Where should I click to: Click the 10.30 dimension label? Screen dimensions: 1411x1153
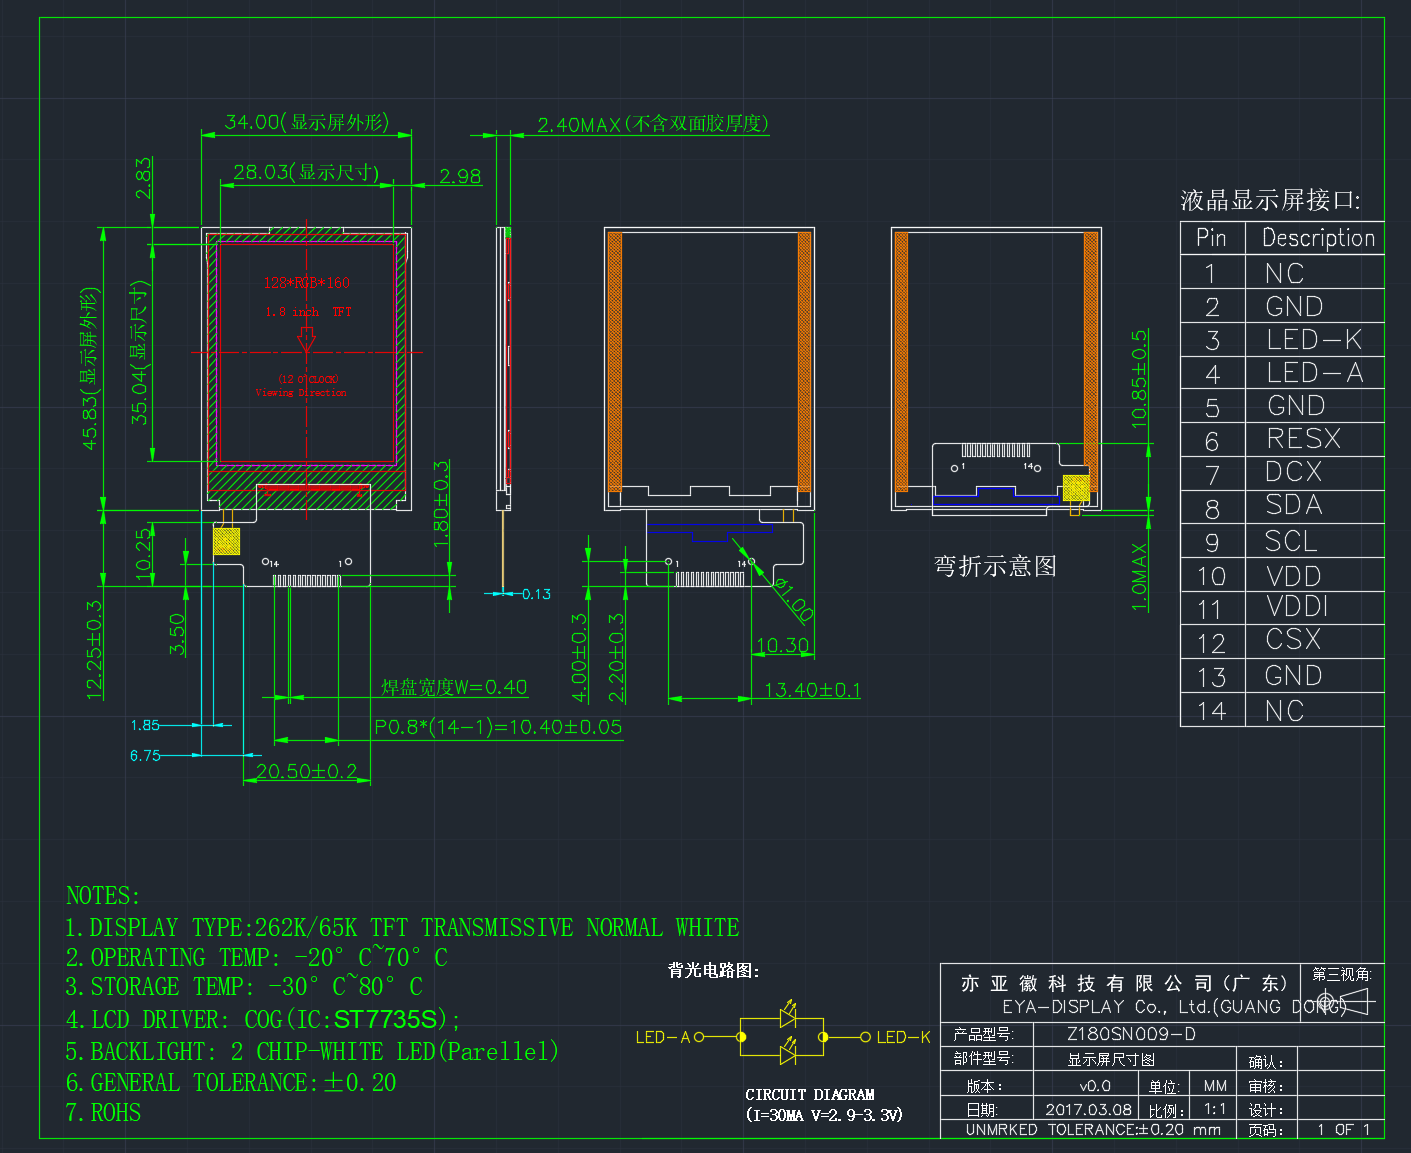[782, 646]
